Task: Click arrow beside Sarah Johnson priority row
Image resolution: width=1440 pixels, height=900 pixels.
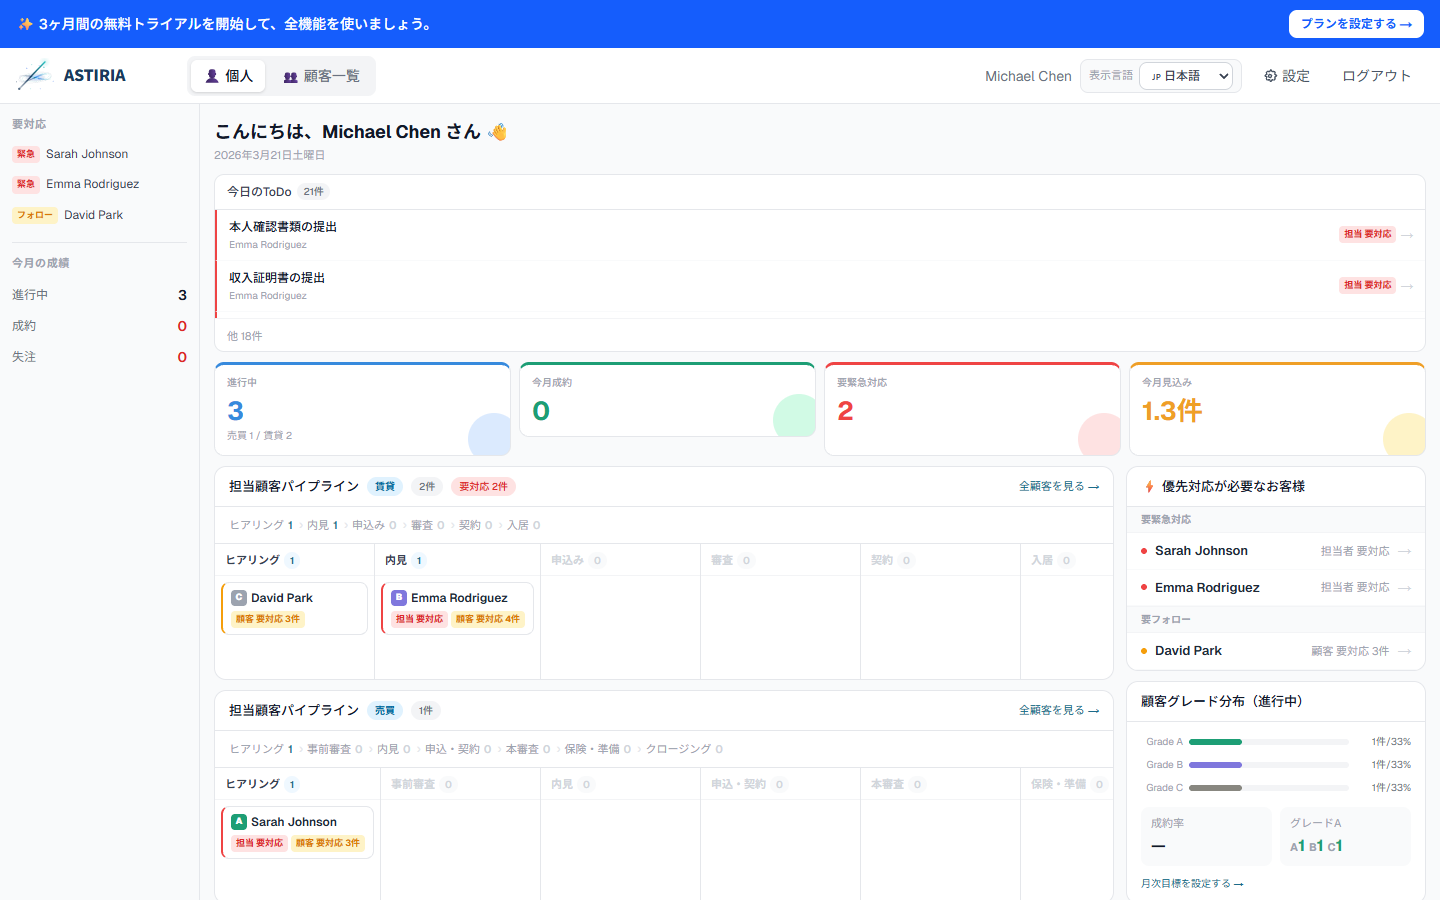Action: 1405,551
